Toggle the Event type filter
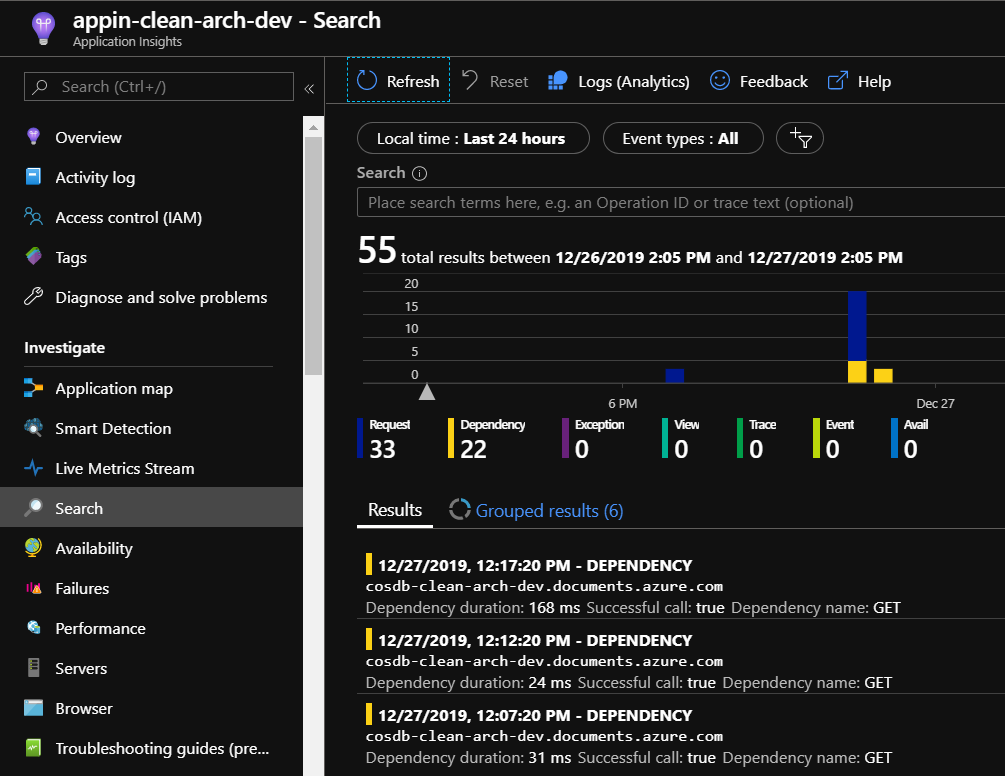The width and height of the screenshot is (1005, 776). pyautogui.click(x=833, y=439)
